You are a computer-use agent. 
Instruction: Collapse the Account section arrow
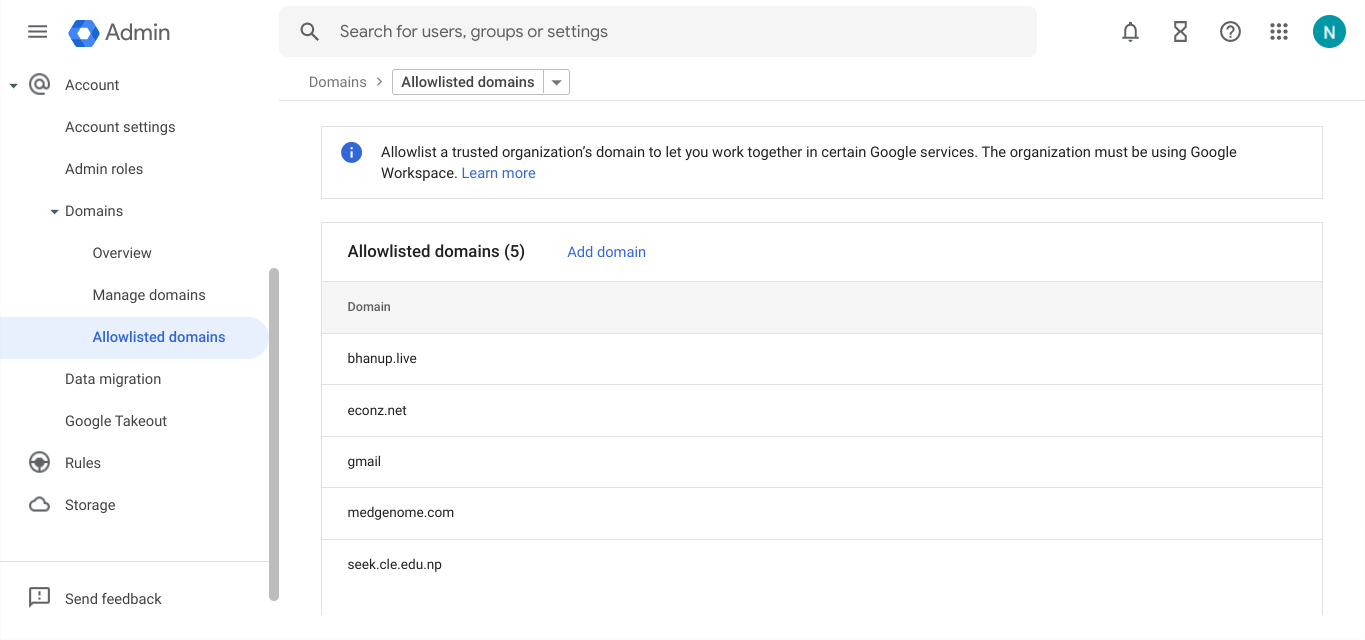click(x=13, y=86)
